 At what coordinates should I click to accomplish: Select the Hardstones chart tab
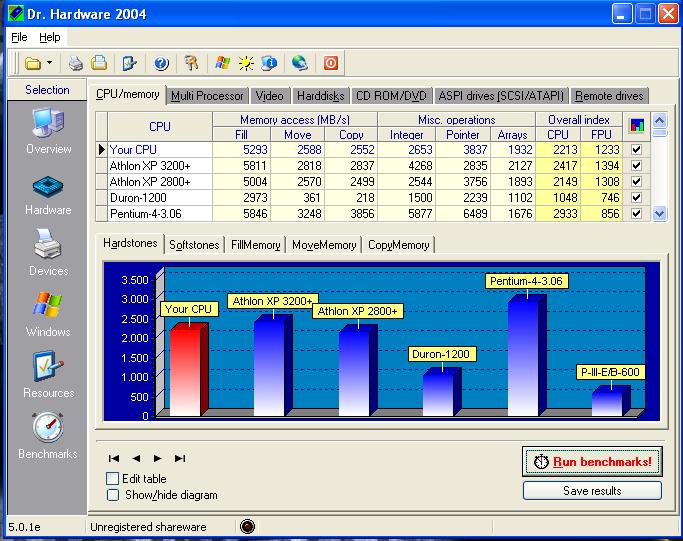(130, 243)
